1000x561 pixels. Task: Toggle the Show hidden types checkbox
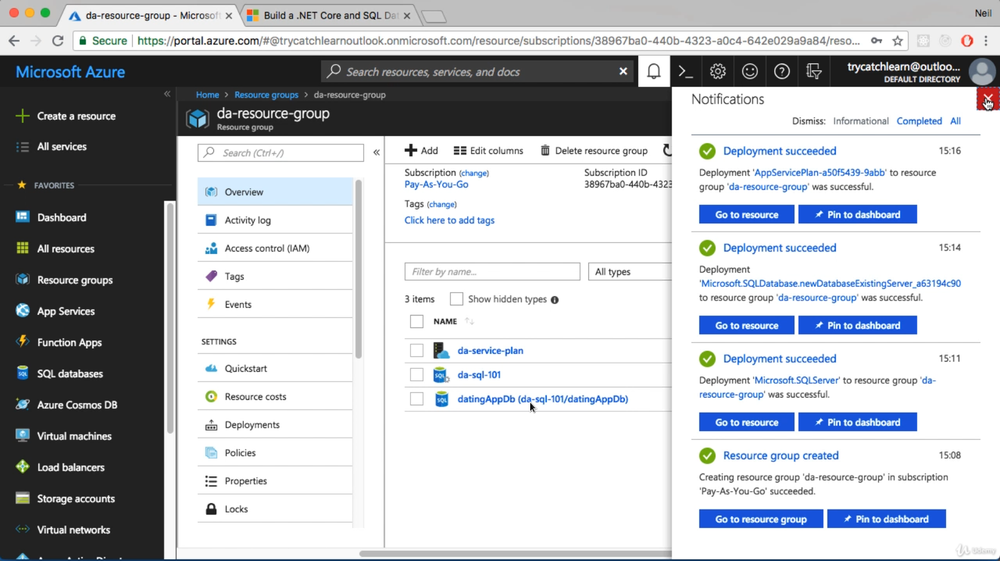click(456, 299)
